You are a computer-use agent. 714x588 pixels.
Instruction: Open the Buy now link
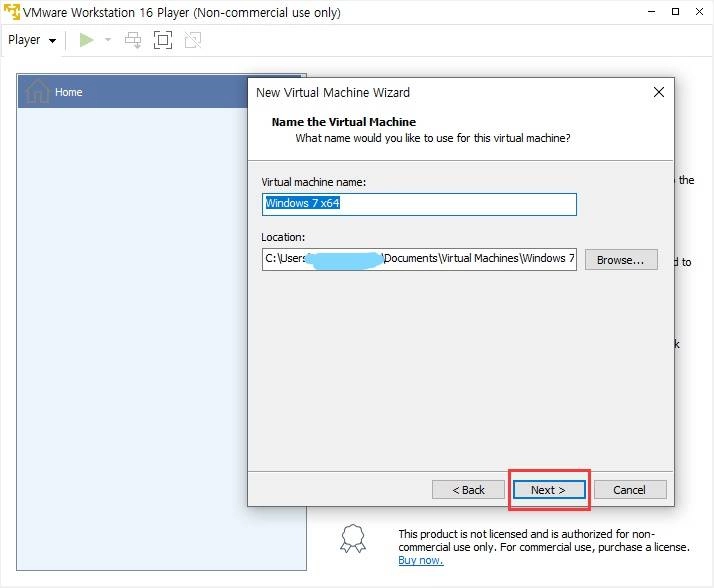421,561
